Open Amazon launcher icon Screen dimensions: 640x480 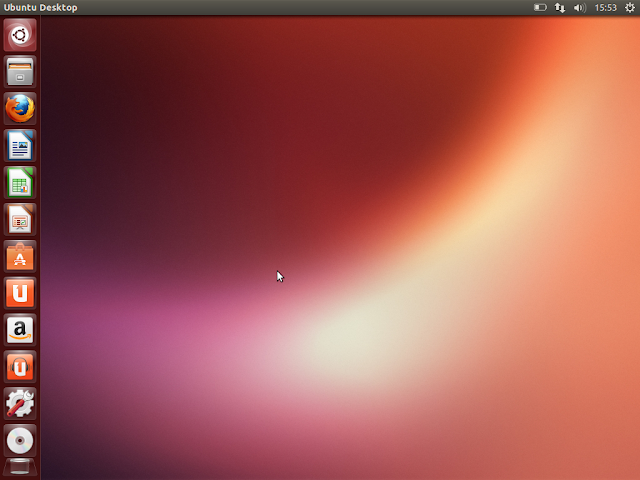click(20, 330)
